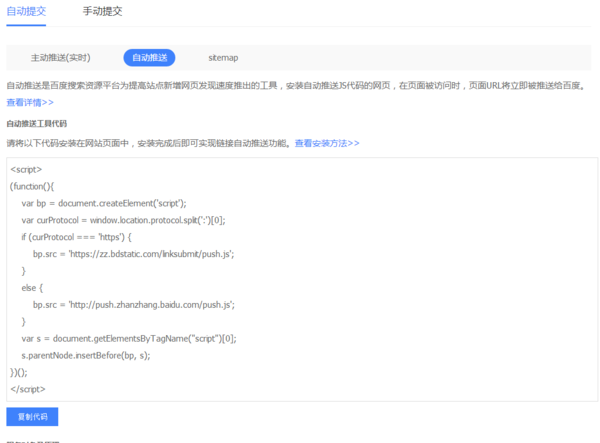Click the zz.bdstatic.com push.js line
This screenshot has width=600, height=443.
pyautogui.click(x=134, y=254)
